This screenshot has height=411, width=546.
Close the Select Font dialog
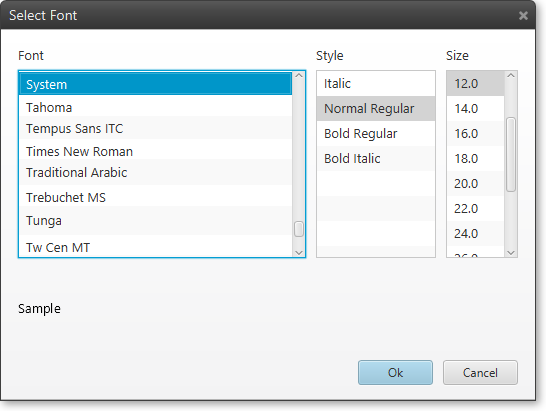coord(523,15)
